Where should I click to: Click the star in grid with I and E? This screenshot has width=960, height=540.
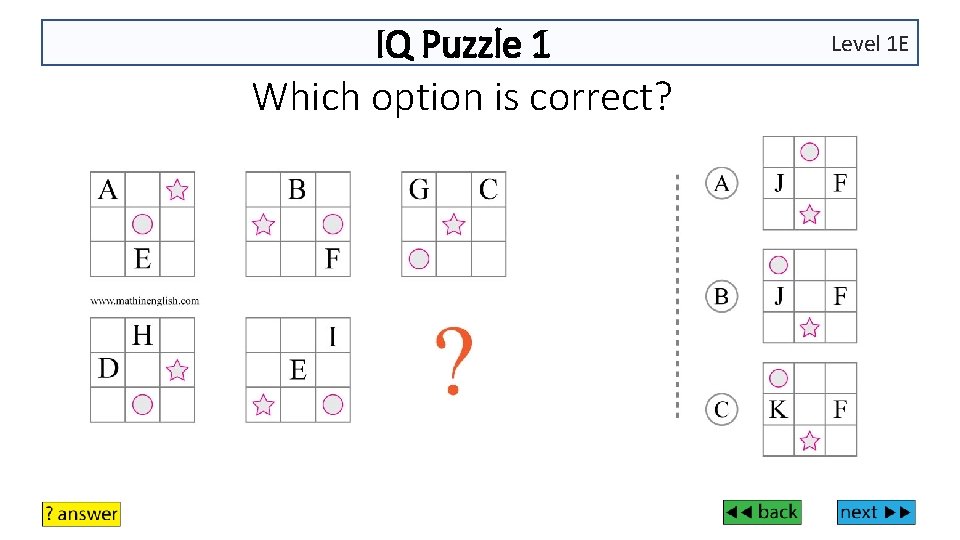pyautogui.click(x=263, y=405)
